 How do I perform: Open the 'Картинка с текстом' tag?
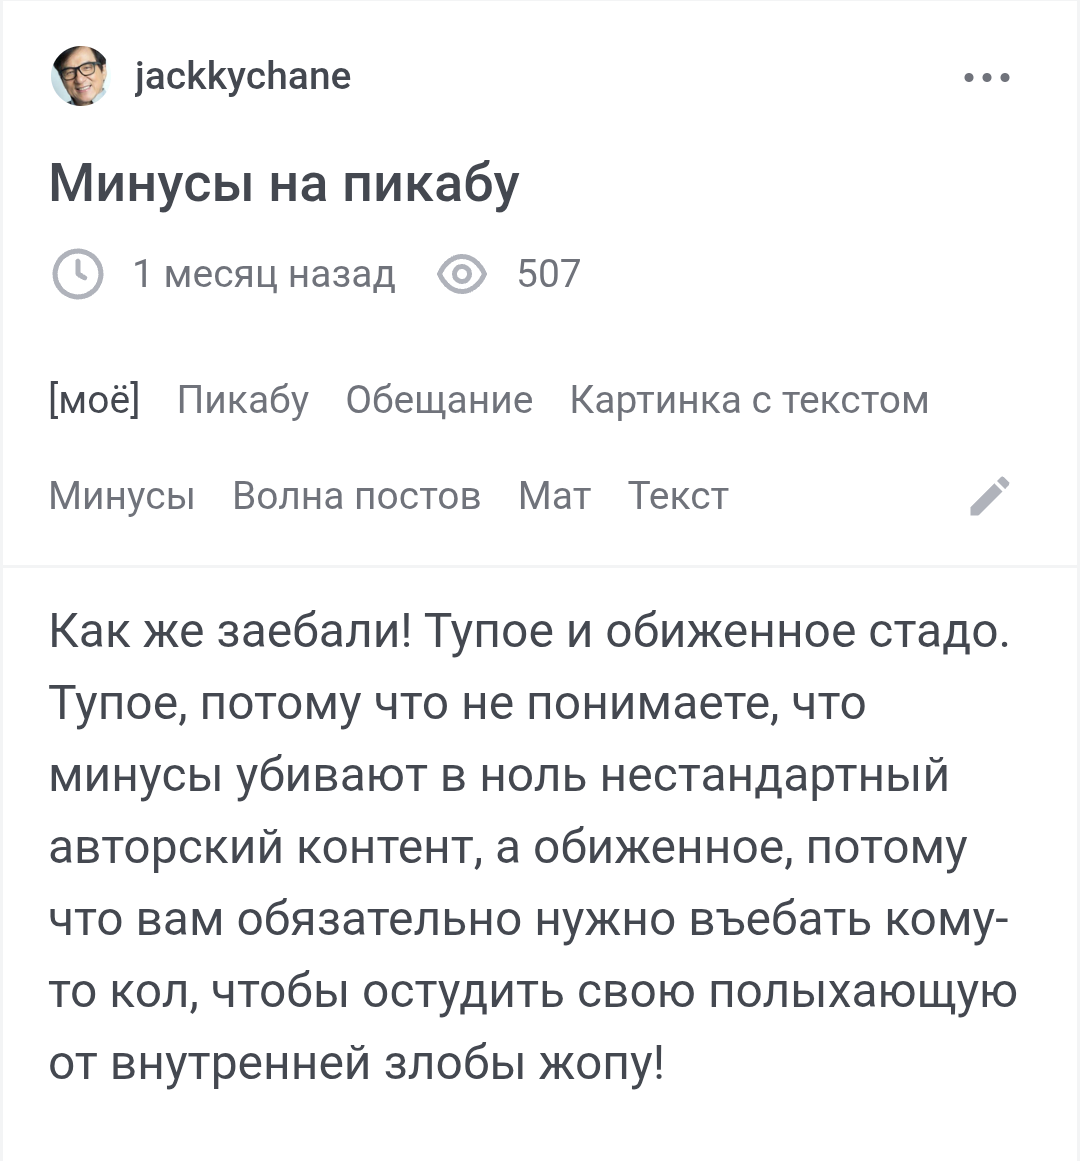[749, 400]
